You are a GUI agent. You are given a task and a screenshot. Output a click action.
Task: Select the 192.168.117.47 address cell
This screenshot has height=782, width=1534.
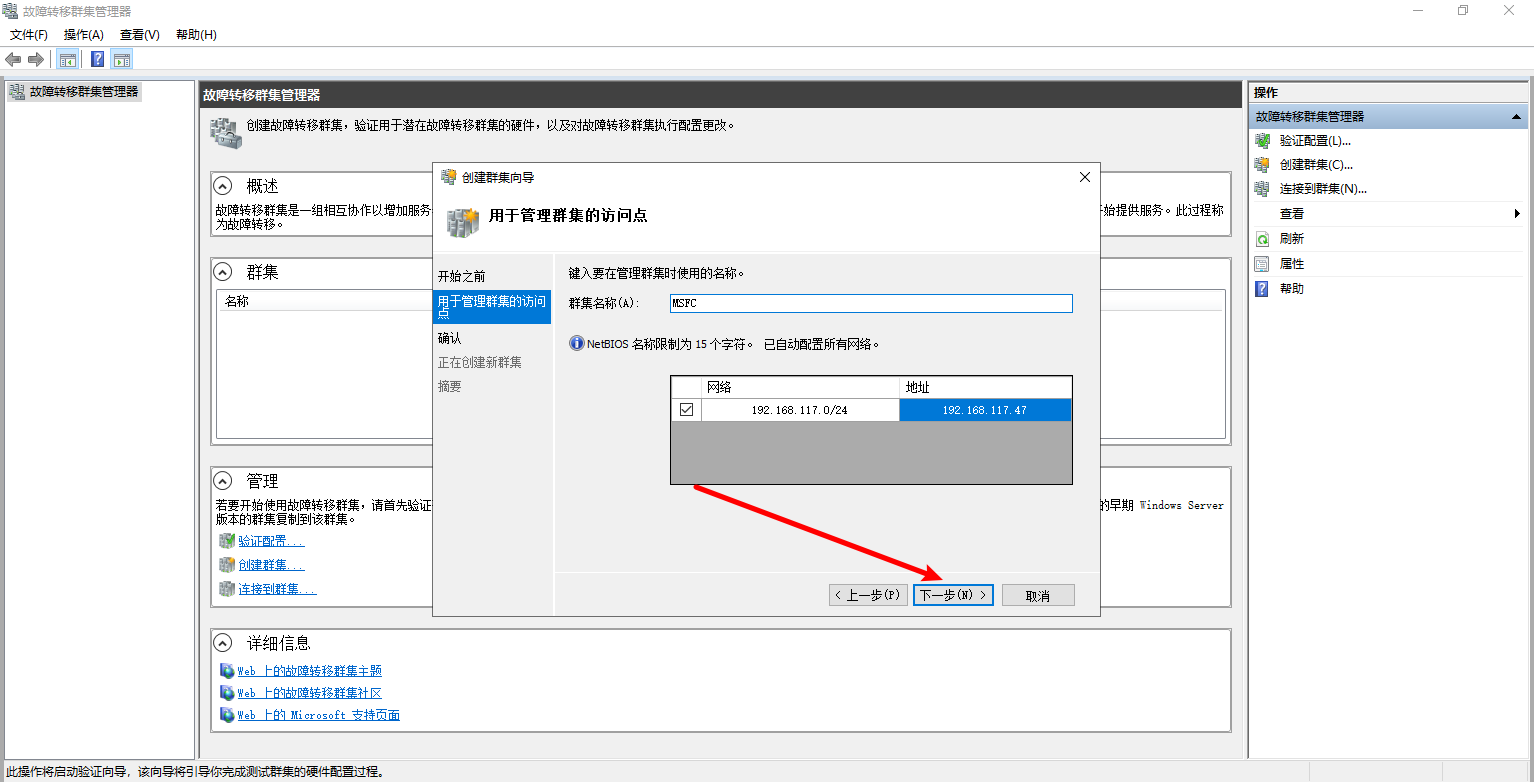point(985,410)
